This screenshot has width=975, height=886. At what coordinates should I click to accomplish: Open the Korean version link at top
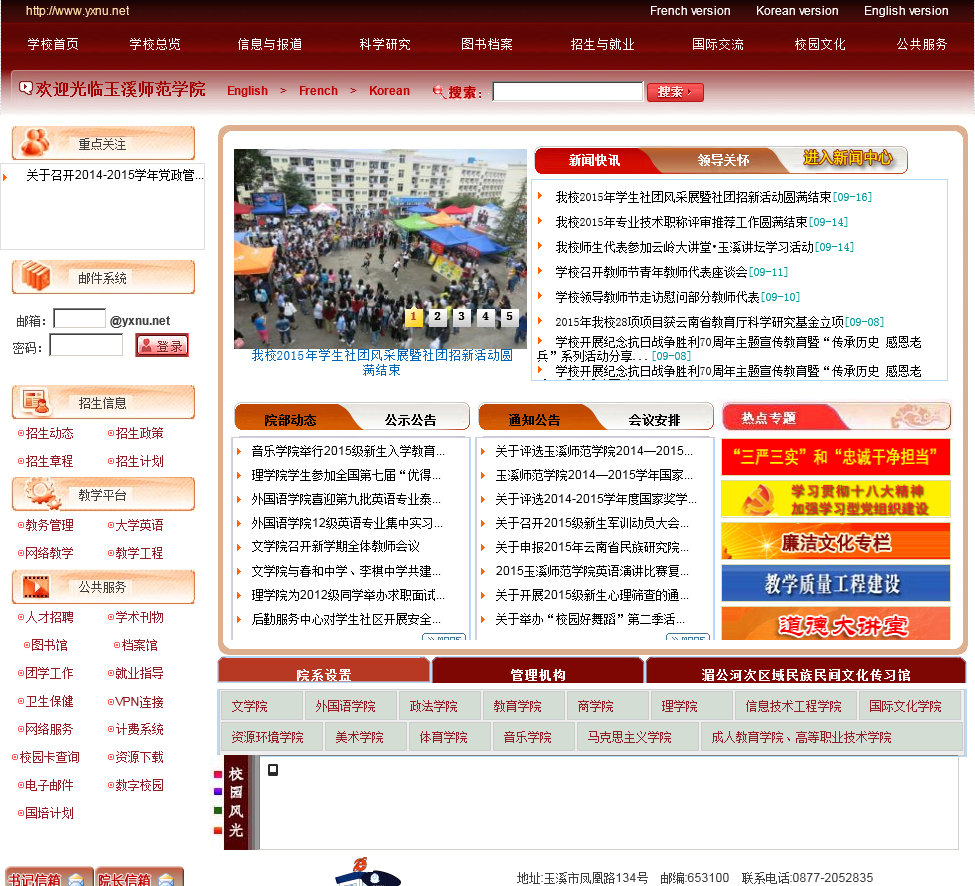(797, 11)
